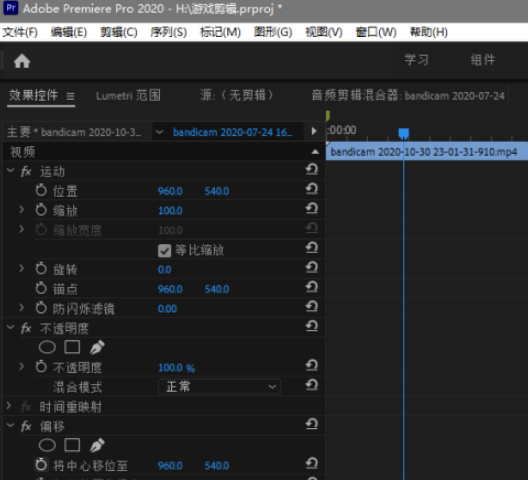
Task: Expand the 缩放宽度 property
Action: (22, 229)
